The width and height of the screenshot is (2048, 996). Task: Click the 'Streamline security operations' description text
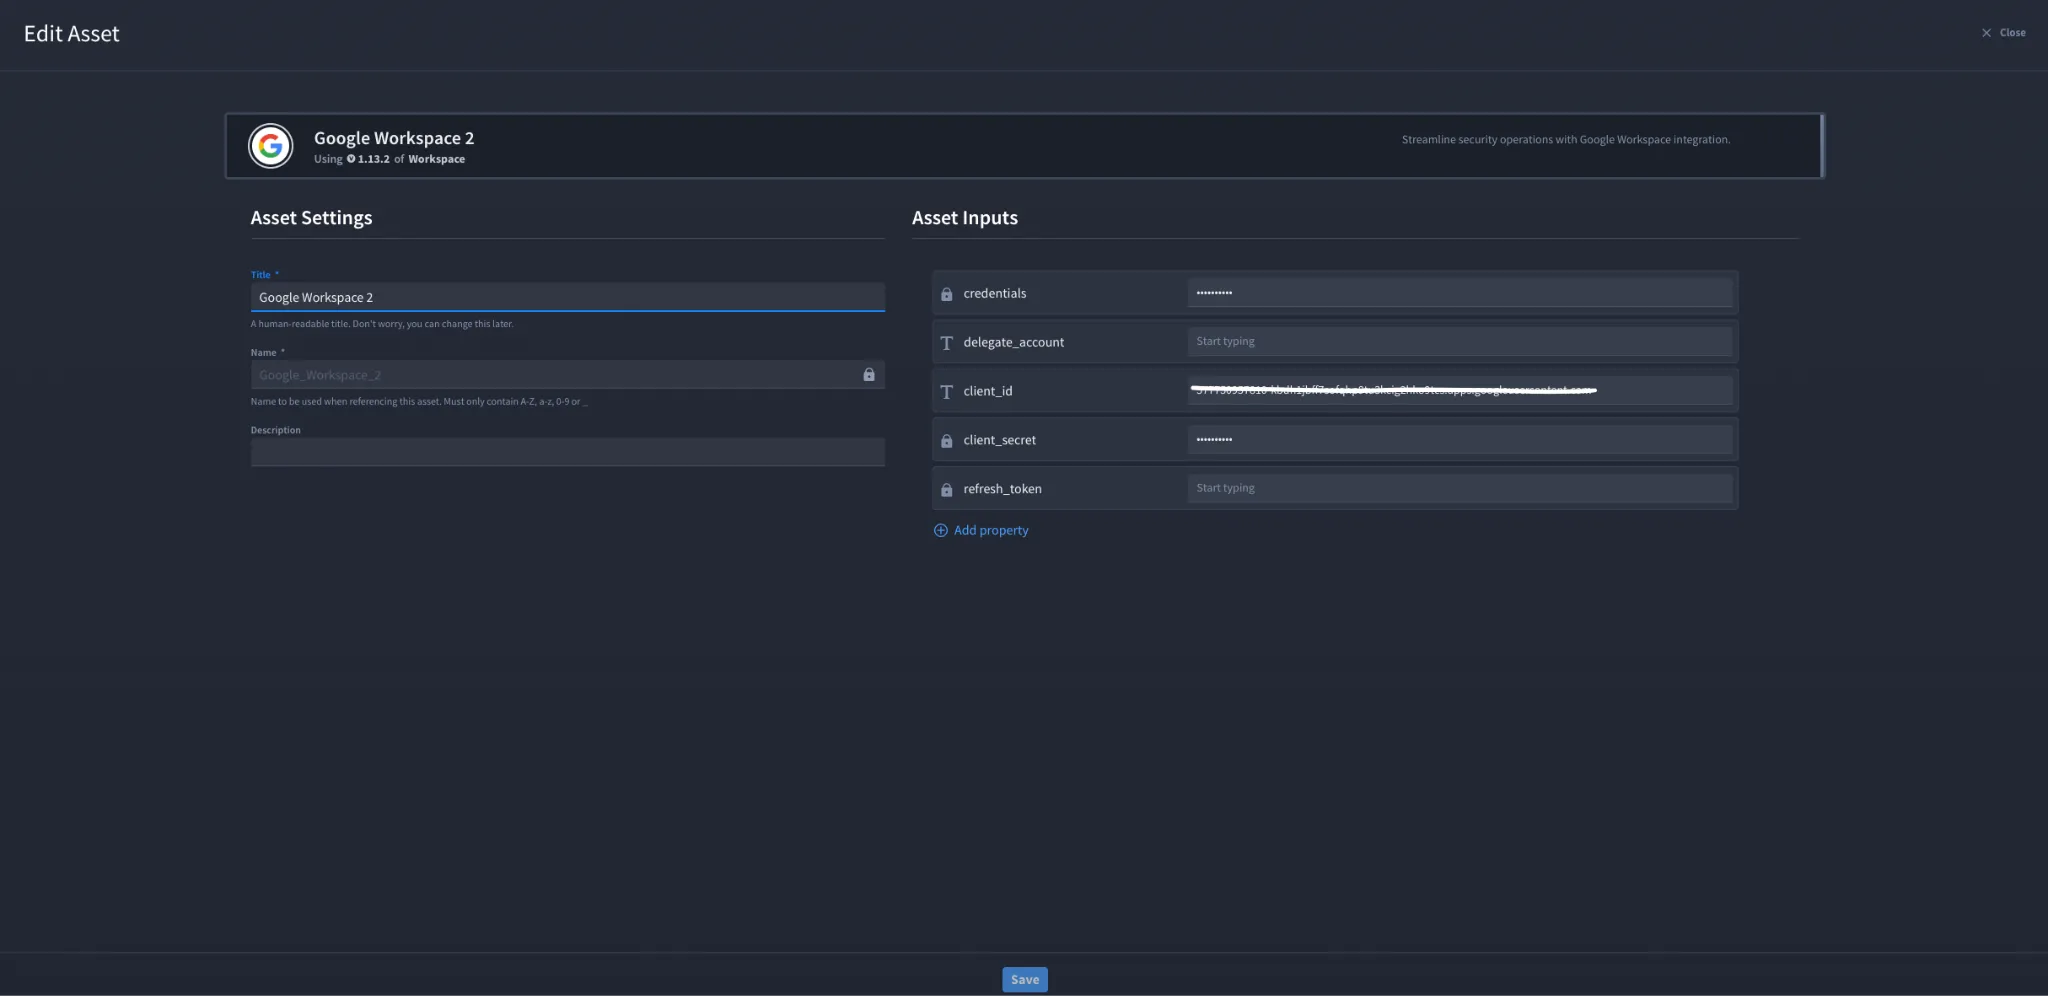pyautogui.click(x=1566, y=140)
